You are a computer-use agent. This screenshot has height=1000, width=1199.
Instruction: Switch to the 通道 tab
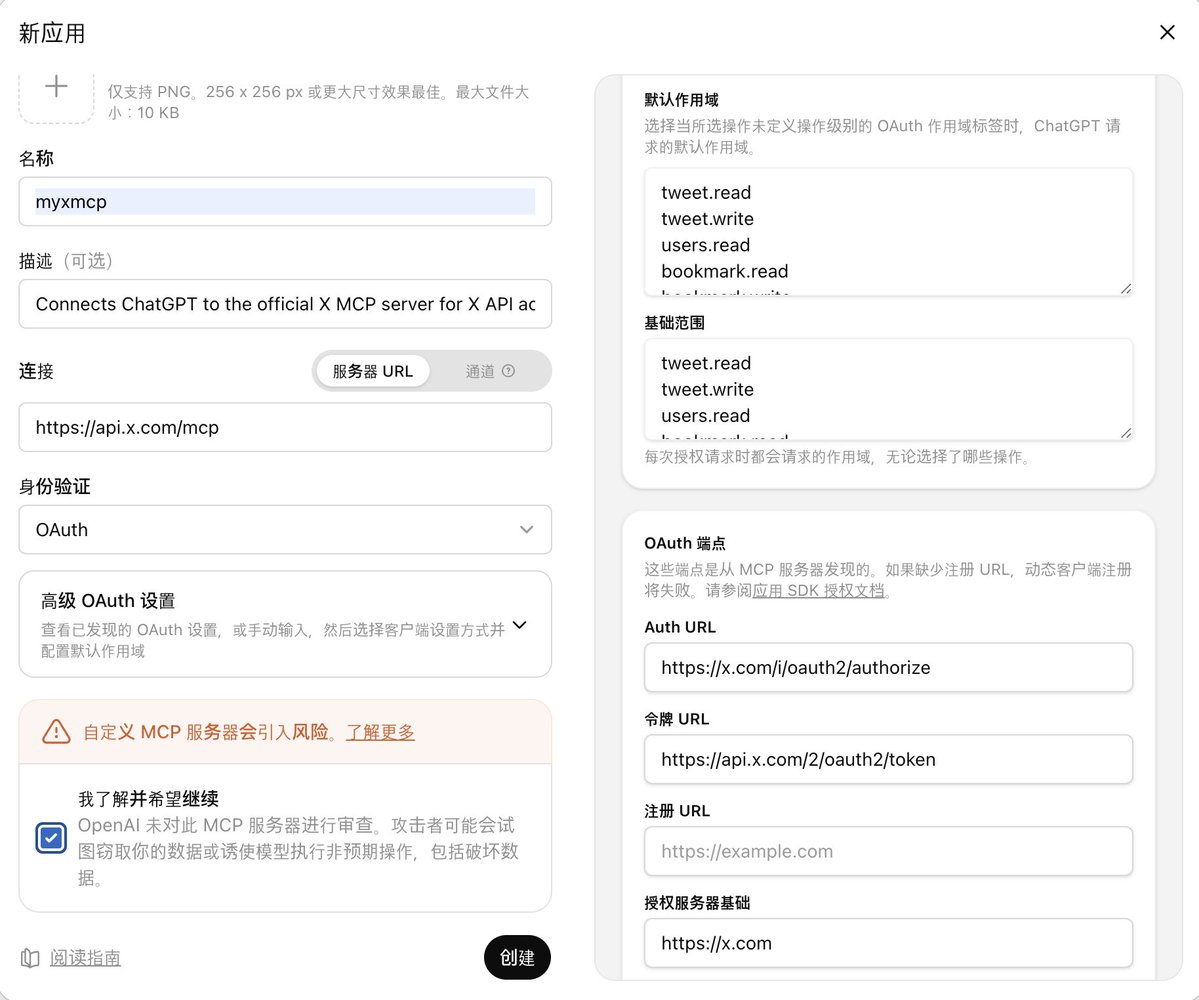coord(489,371)
